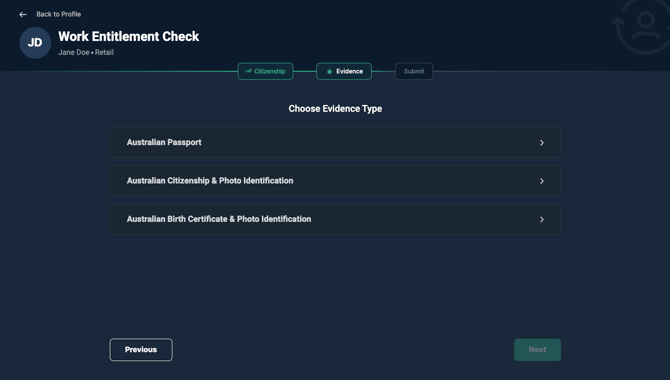The image size is (670, 380).
Task: Click the Work Entitlement Check heading
Action: [129, 36]
